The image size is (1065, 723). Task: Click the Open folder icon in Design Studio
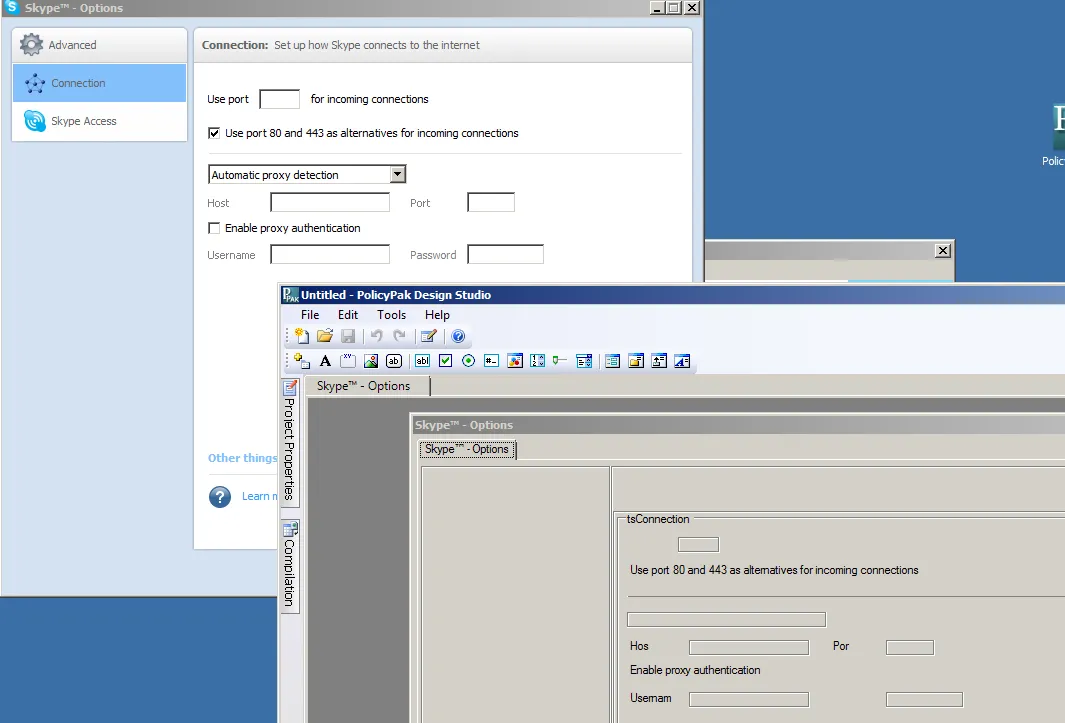tap(325, 336)
